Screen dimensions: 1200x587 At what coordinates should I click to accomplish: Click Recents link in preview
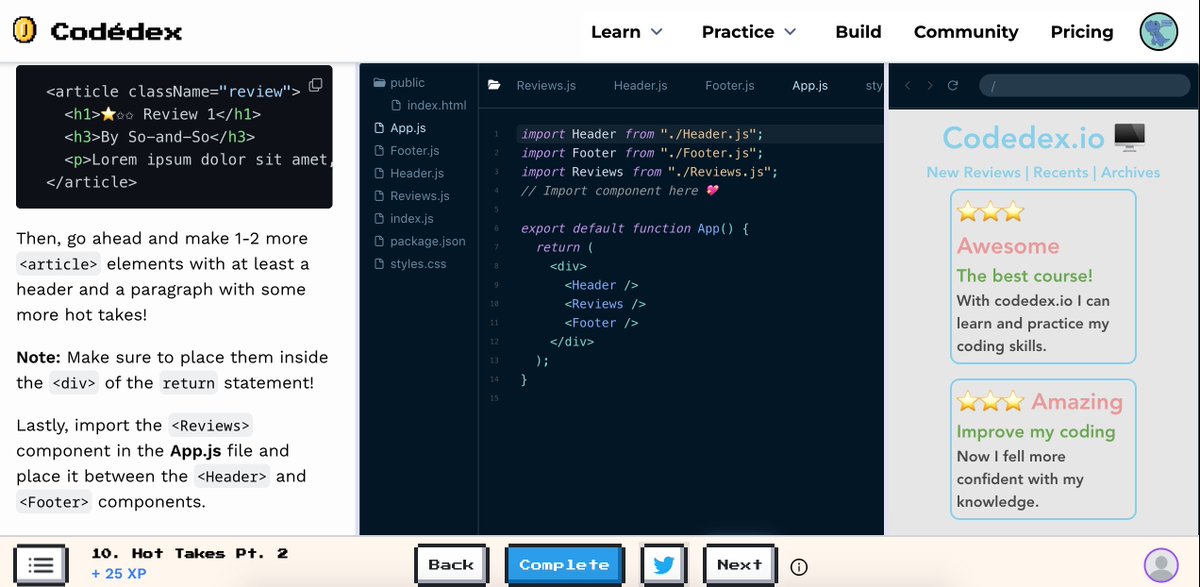pyautogui.click(x=1060, y=172)
